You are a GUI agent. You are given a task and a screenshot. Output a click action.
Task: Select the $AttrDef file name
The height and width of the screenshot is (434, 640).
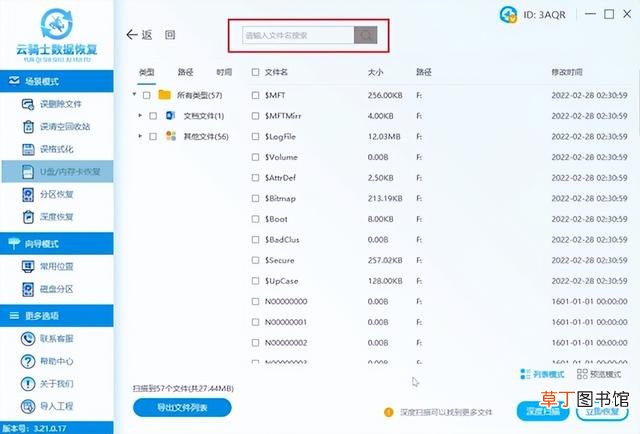(x=280, y=178)
